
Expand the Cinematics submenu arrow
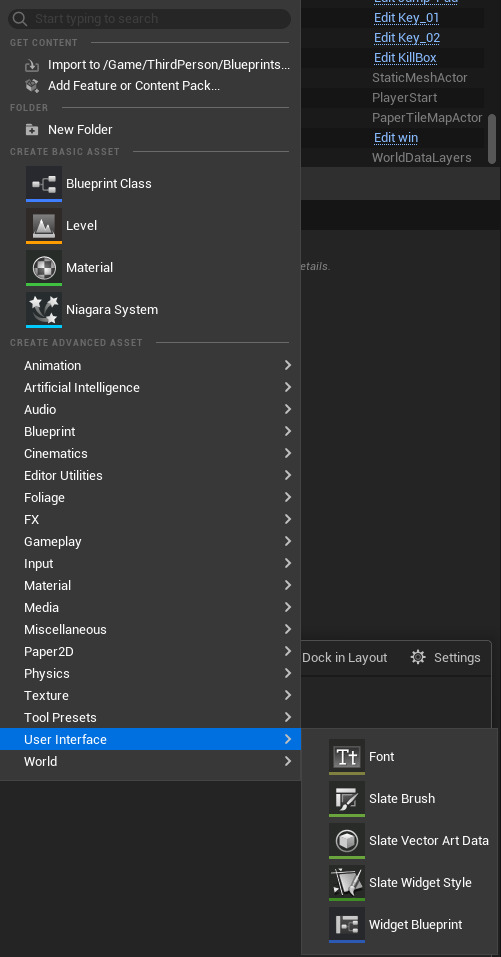point(287,453)
